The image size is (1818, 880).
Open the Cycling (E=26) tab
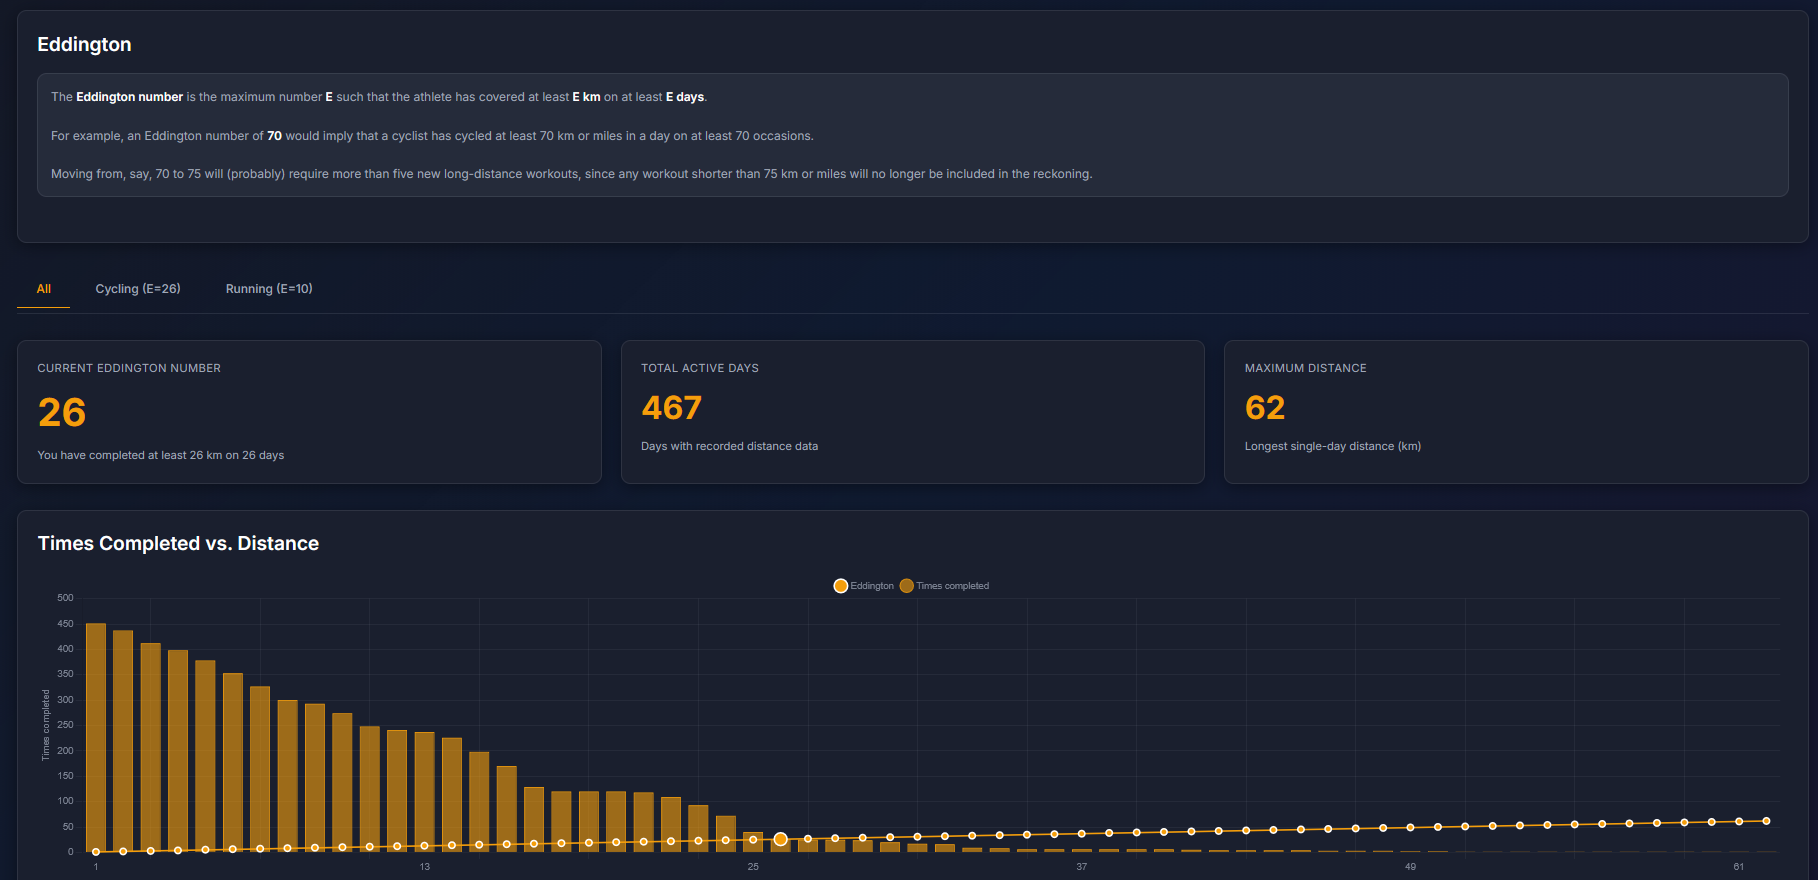point(138,289)
